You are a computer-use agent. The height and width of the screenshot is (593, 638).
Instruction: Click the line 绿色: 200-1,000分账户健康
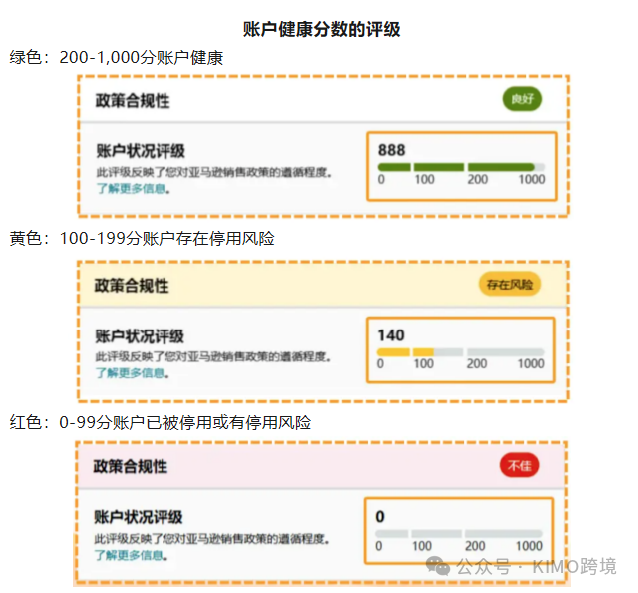(116, 57)
